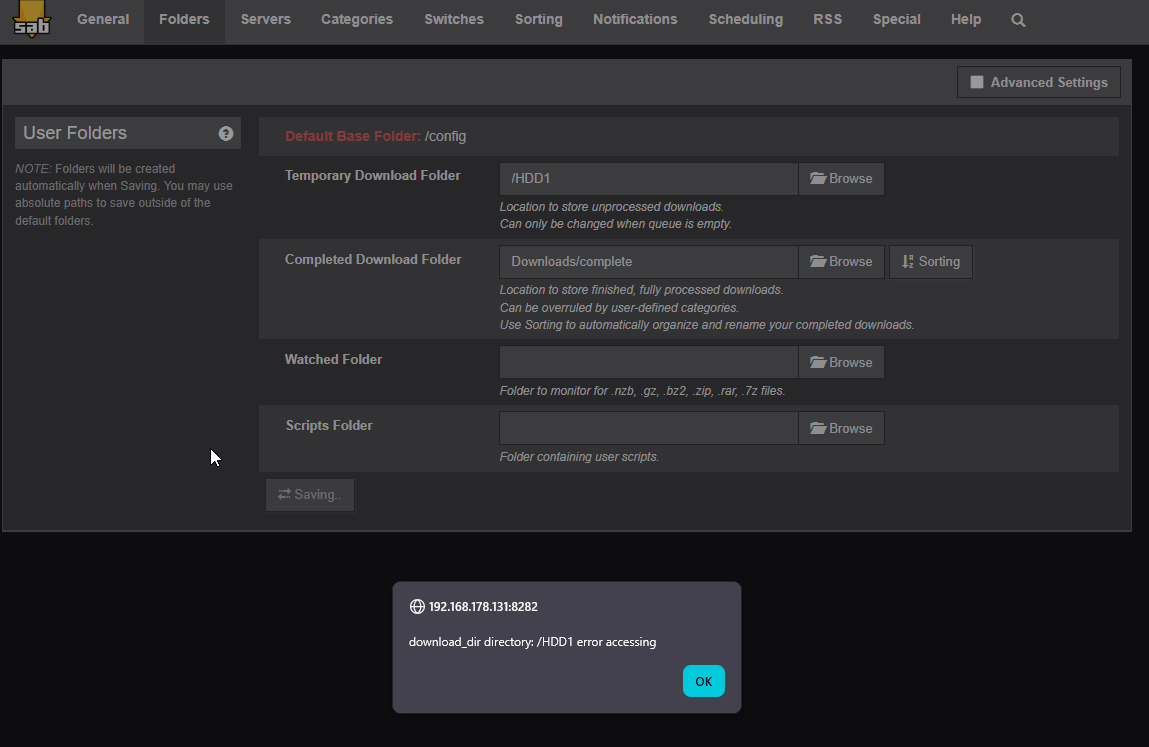Open the RSS tab
Viewport: 1149px width, 747px height.
pos(827,20)
